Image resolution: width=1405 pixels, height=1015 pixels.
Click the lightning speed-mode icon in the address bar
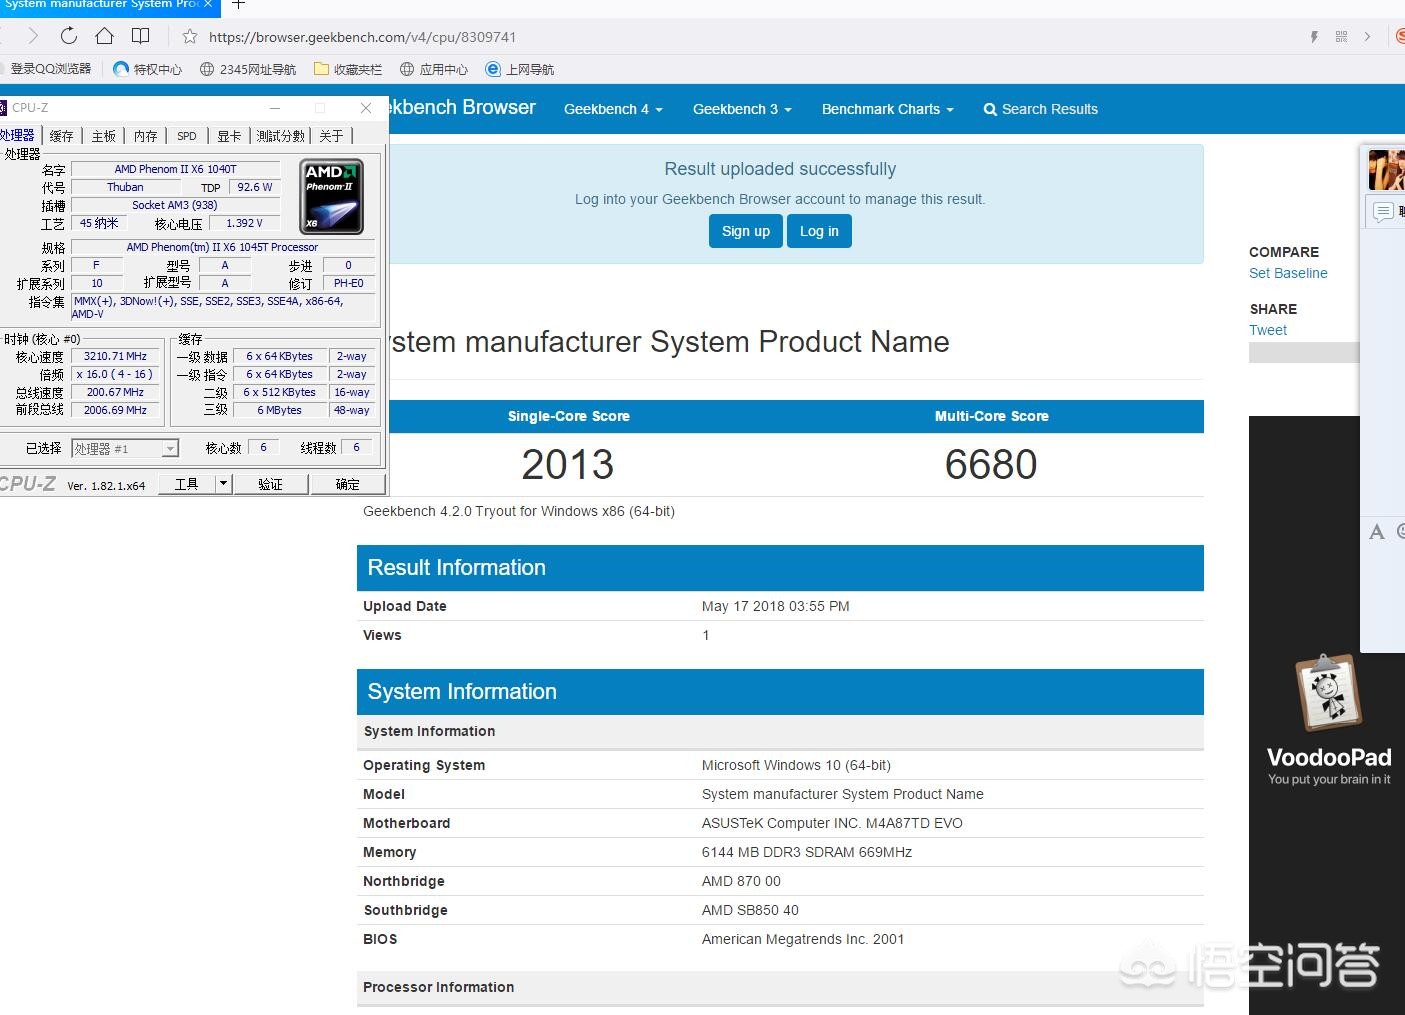[x=1314, y=37]
